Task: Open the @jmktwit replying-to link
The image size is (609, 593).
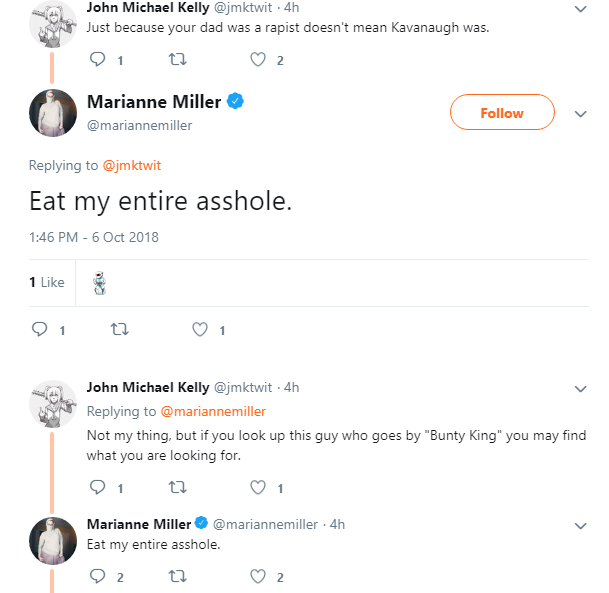Action: point(132,165)
